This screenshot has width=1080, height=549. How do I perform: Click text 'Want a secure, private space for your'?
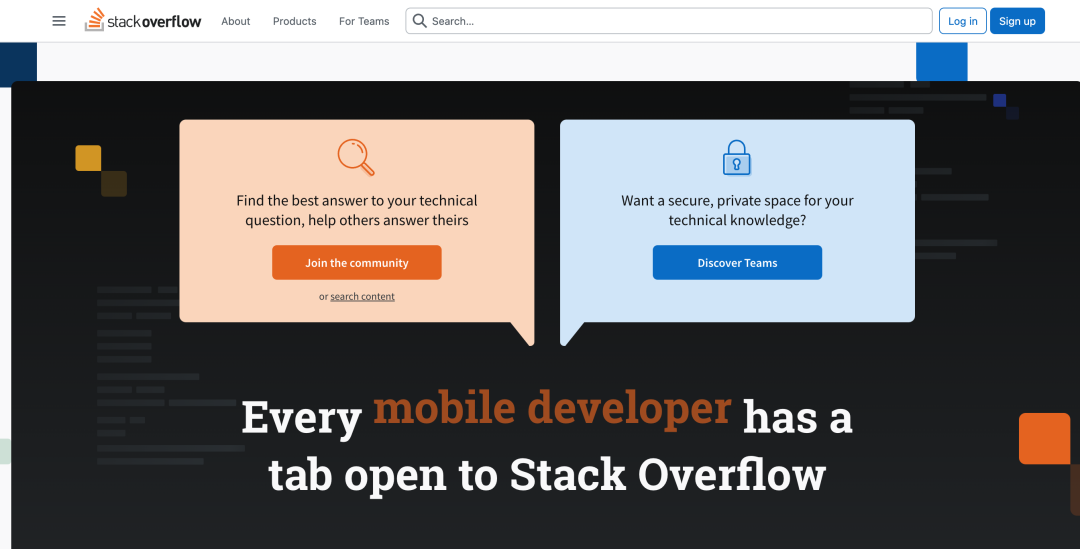point(737,200)
